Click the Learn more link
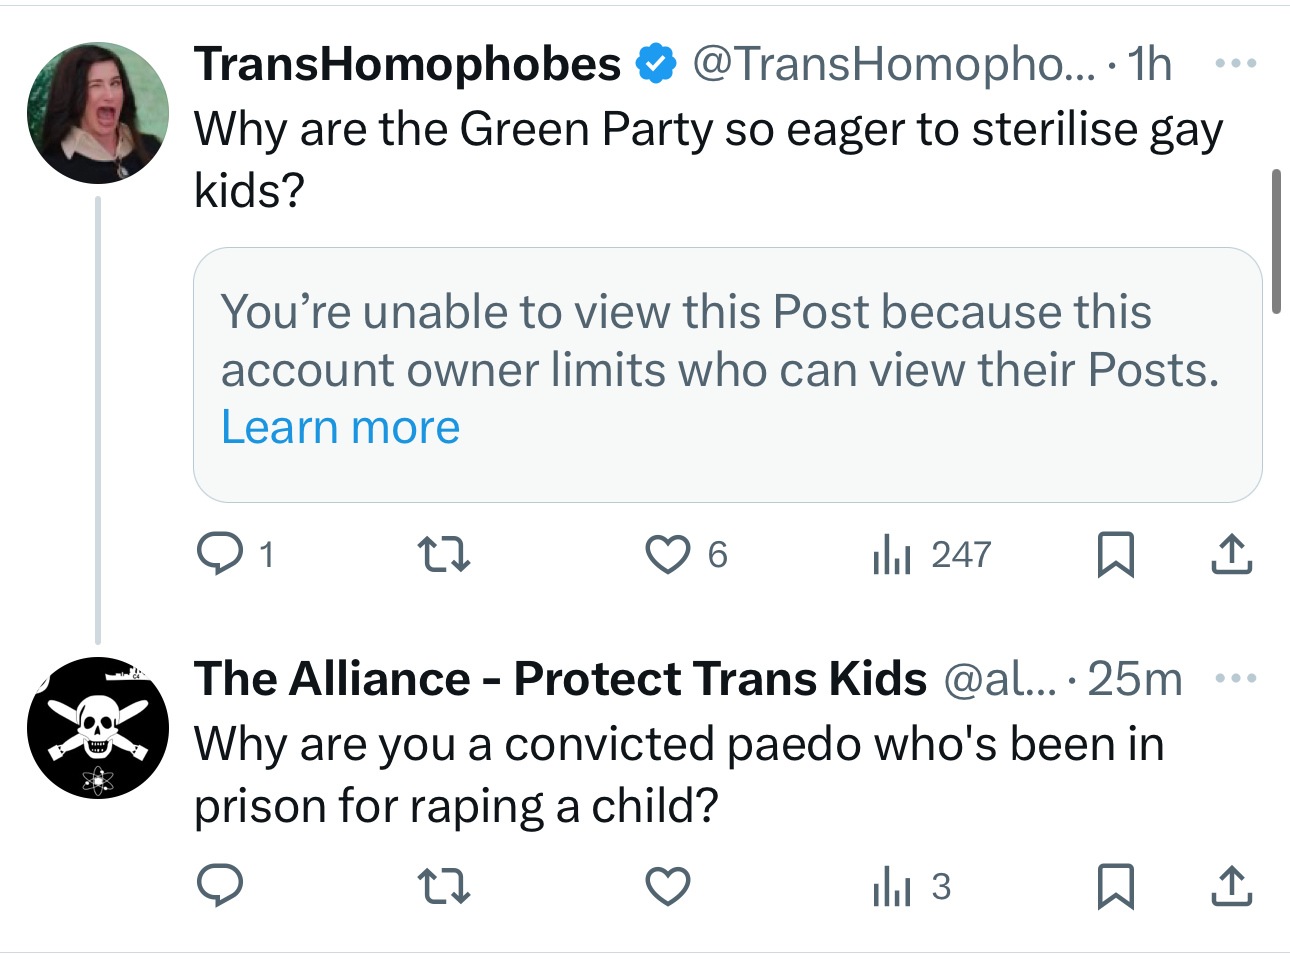 point(340,428)
